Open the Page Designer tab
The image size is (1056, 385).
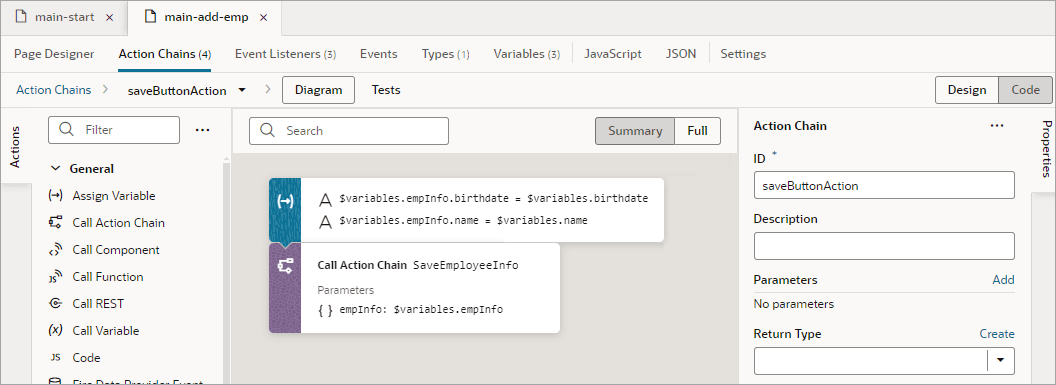point(54,54)
